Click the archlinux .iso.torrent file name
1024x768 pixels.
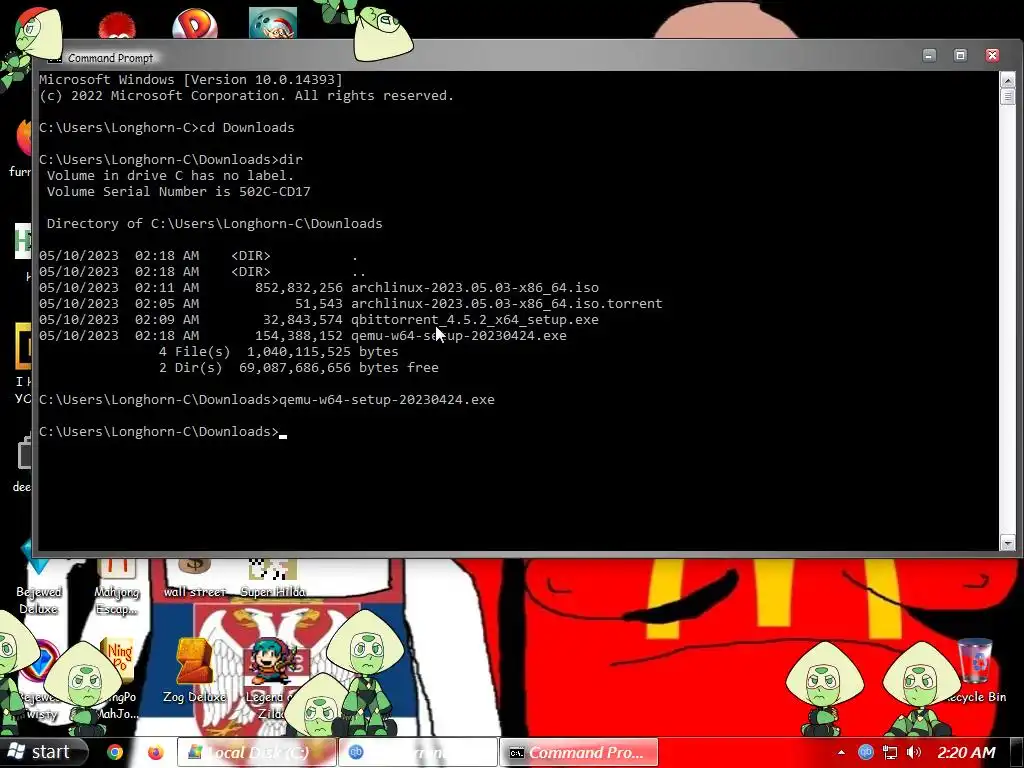[x=507, y=304]
